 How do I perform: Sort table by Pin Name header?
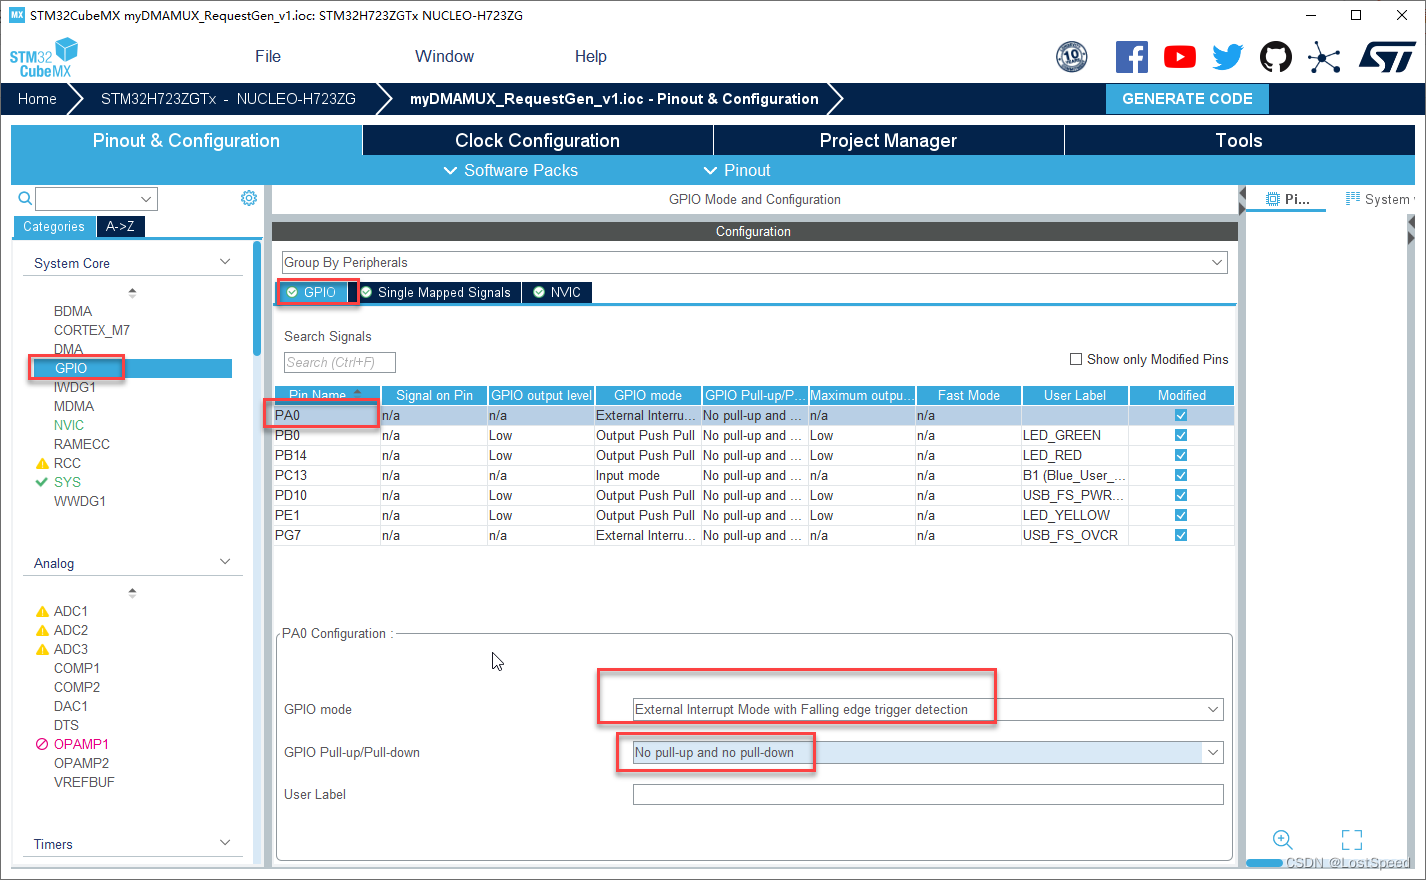(327, 395)
